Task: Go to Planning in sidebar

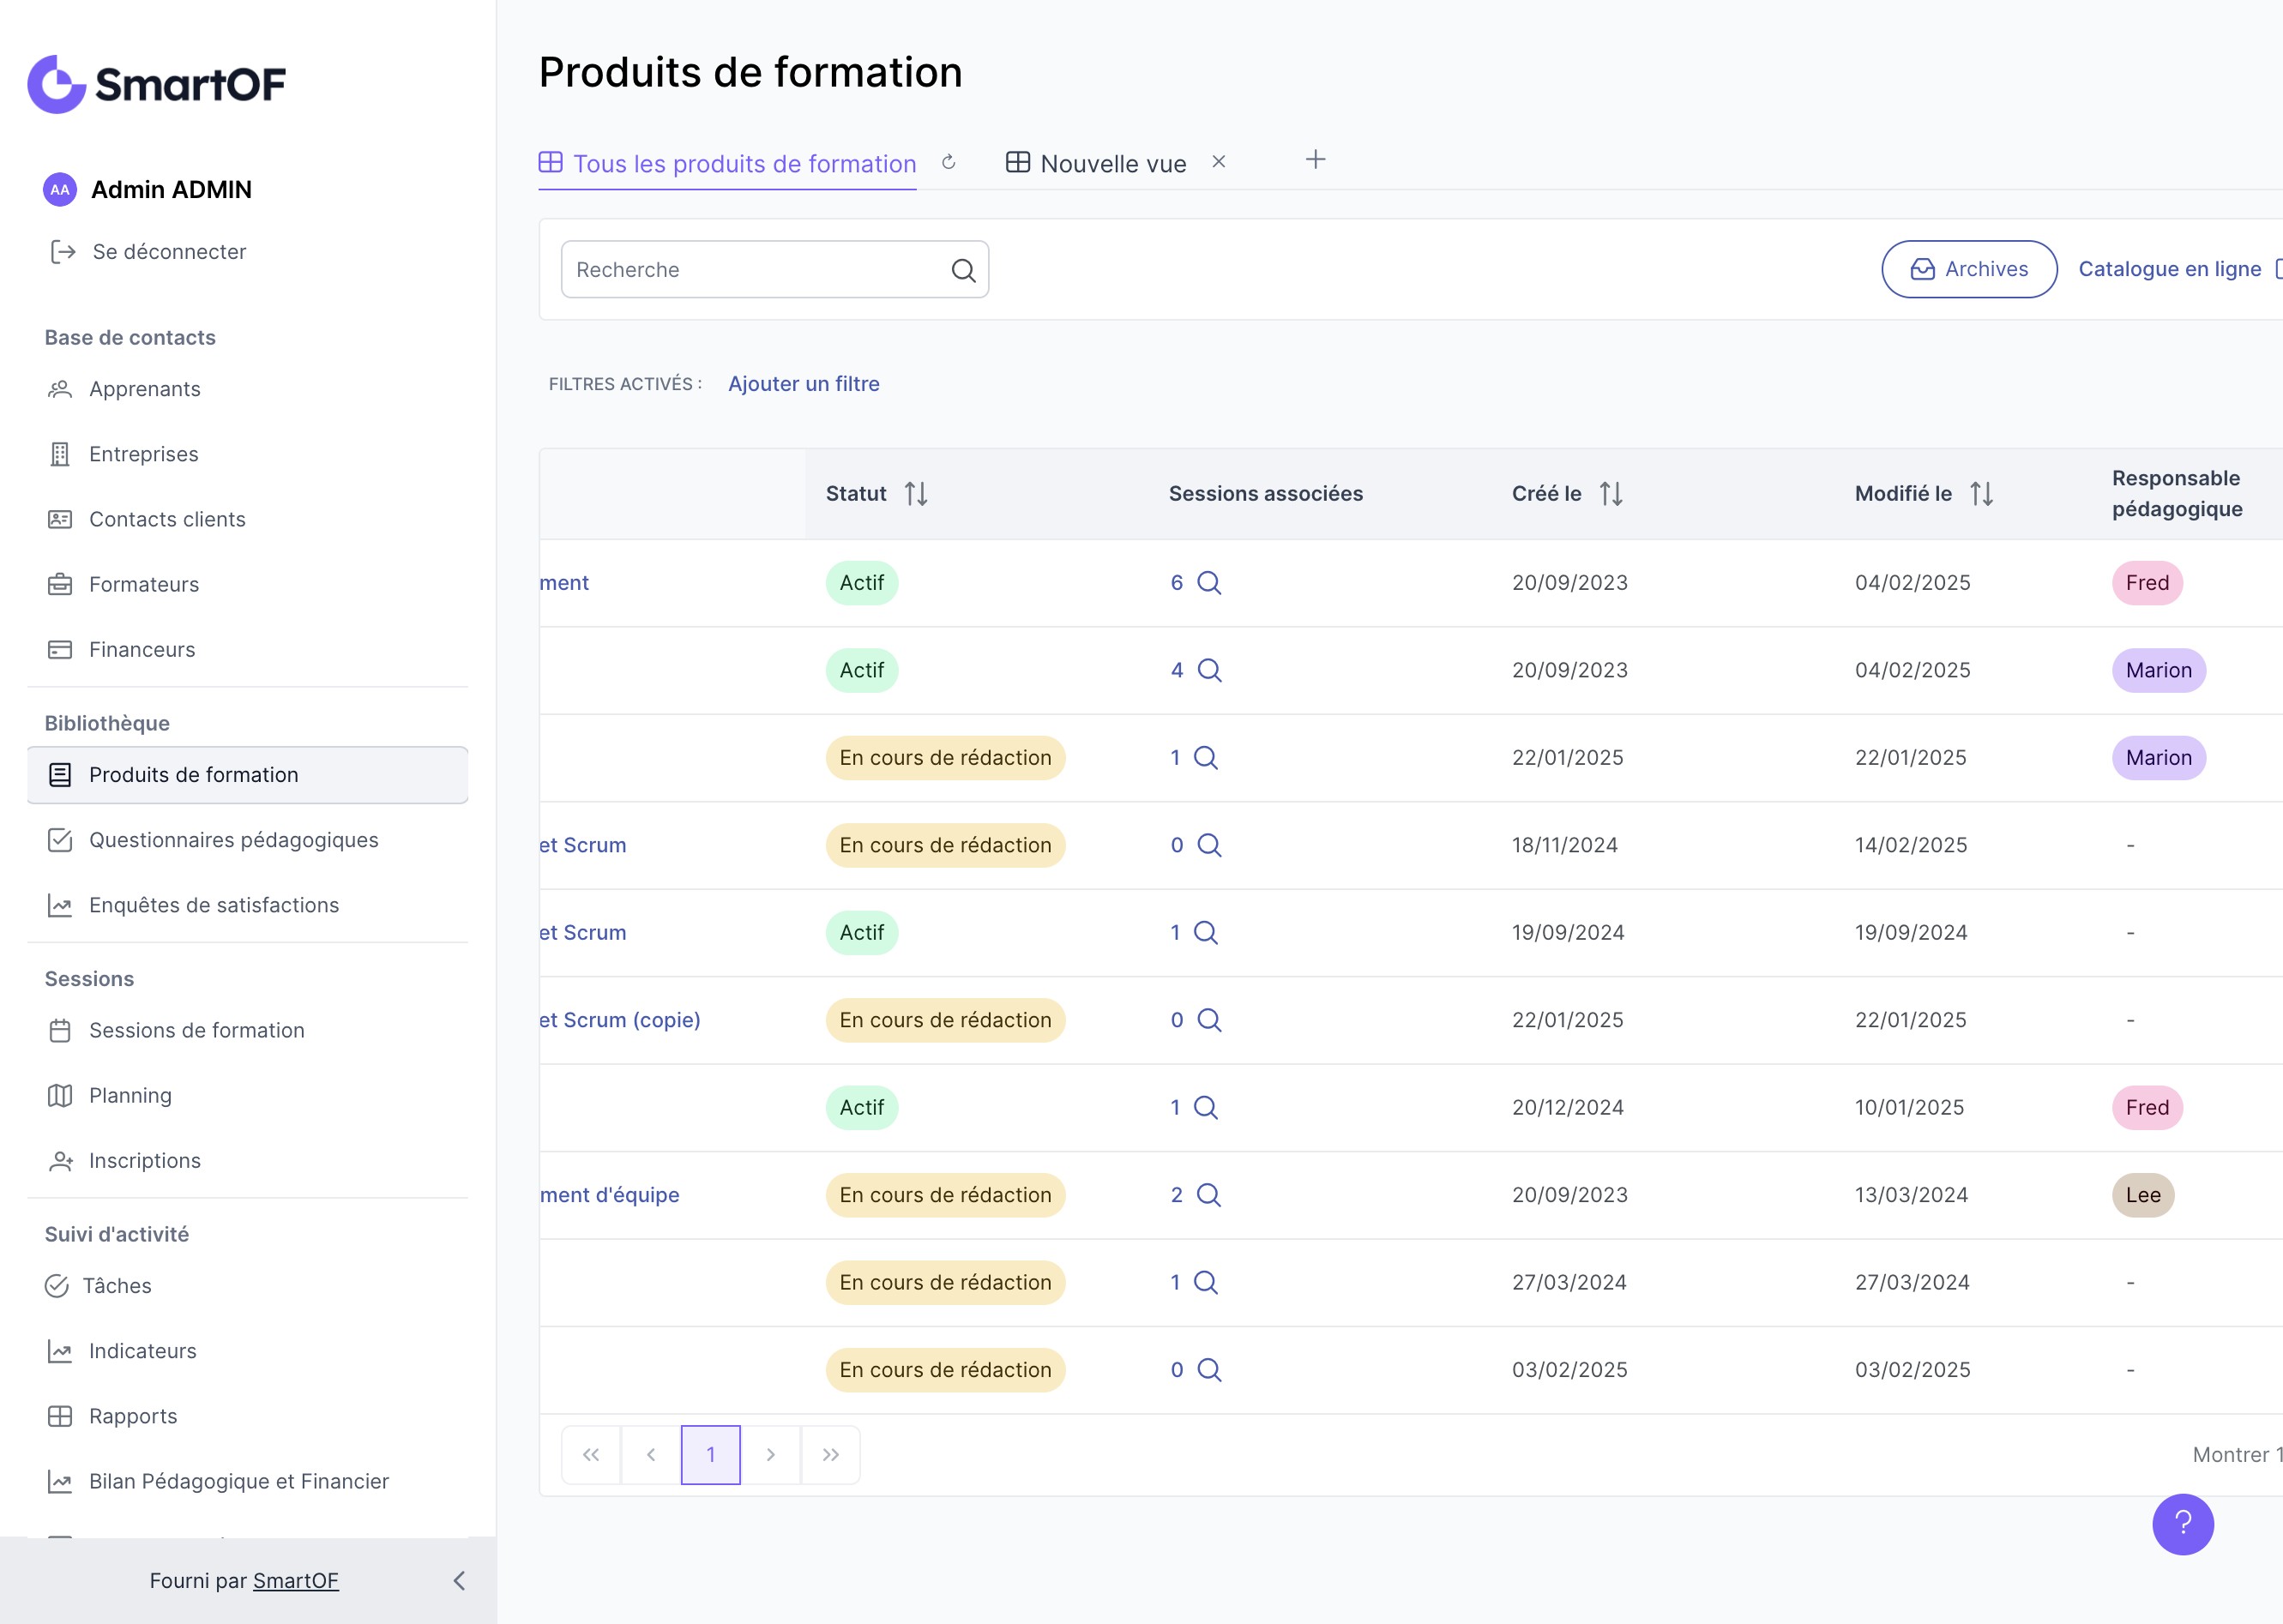Action: [x=130, y=1095]
